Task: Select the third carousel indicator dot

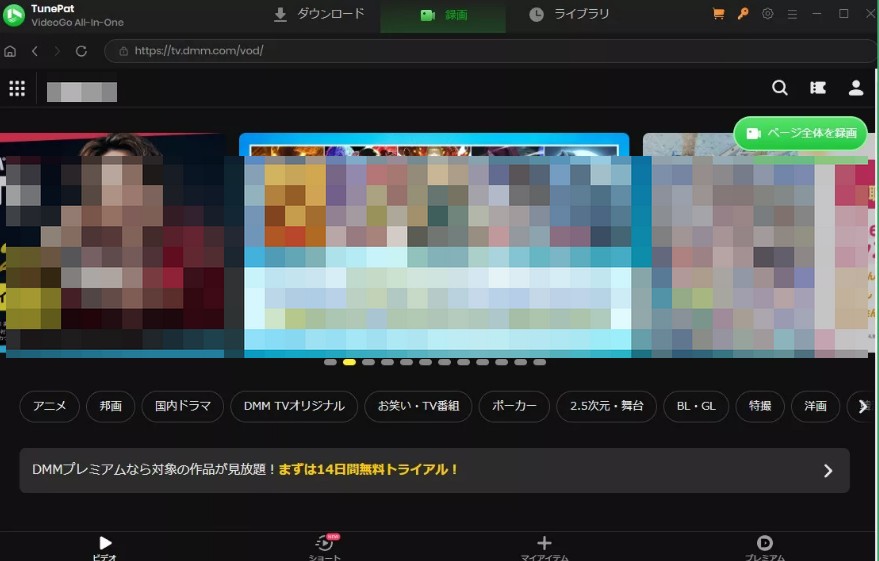Action: point(368,362)
